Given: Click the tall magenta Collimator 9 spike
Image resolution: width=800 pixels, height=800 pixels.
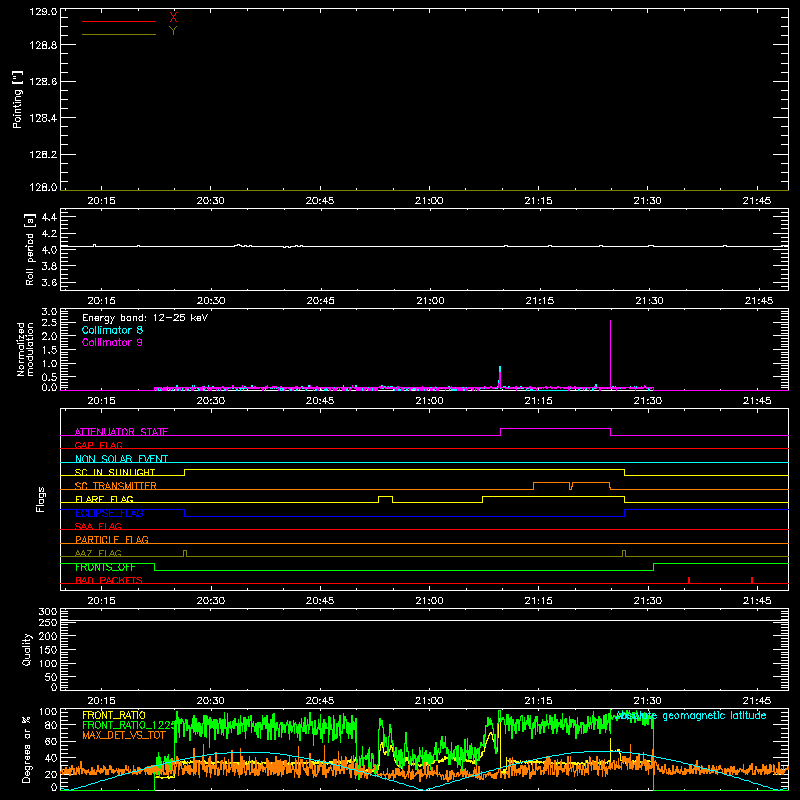Looking at the screenshot, I should click(x=610, y=355).
